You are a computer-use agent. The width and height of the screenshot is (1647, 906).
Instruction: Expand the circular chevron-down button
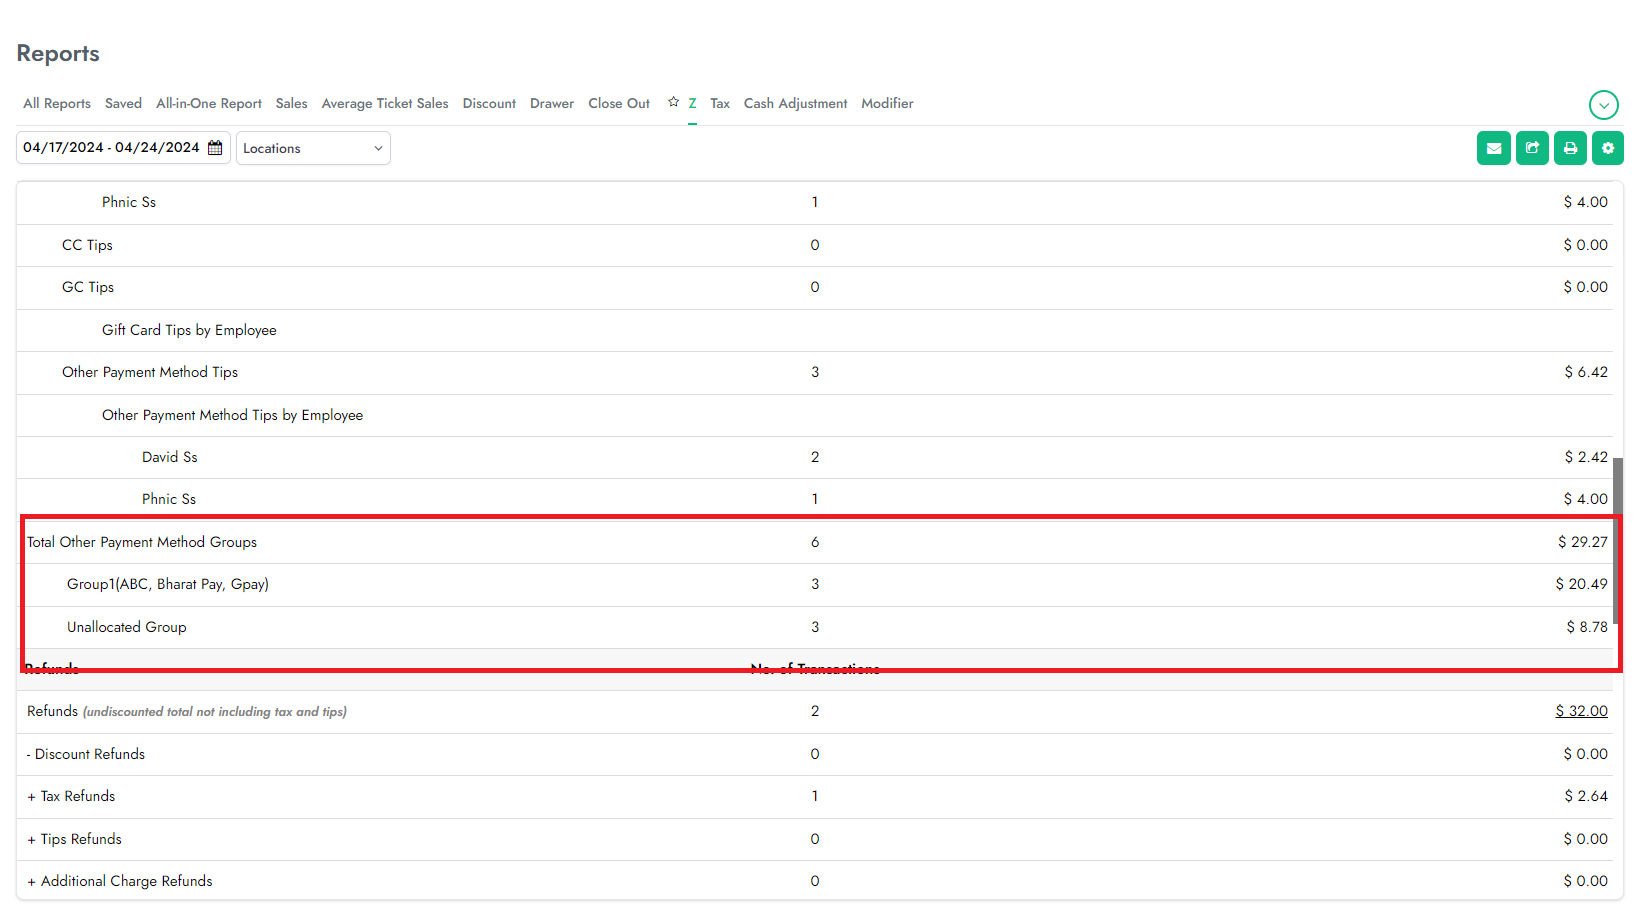(x=1603, y=105)
